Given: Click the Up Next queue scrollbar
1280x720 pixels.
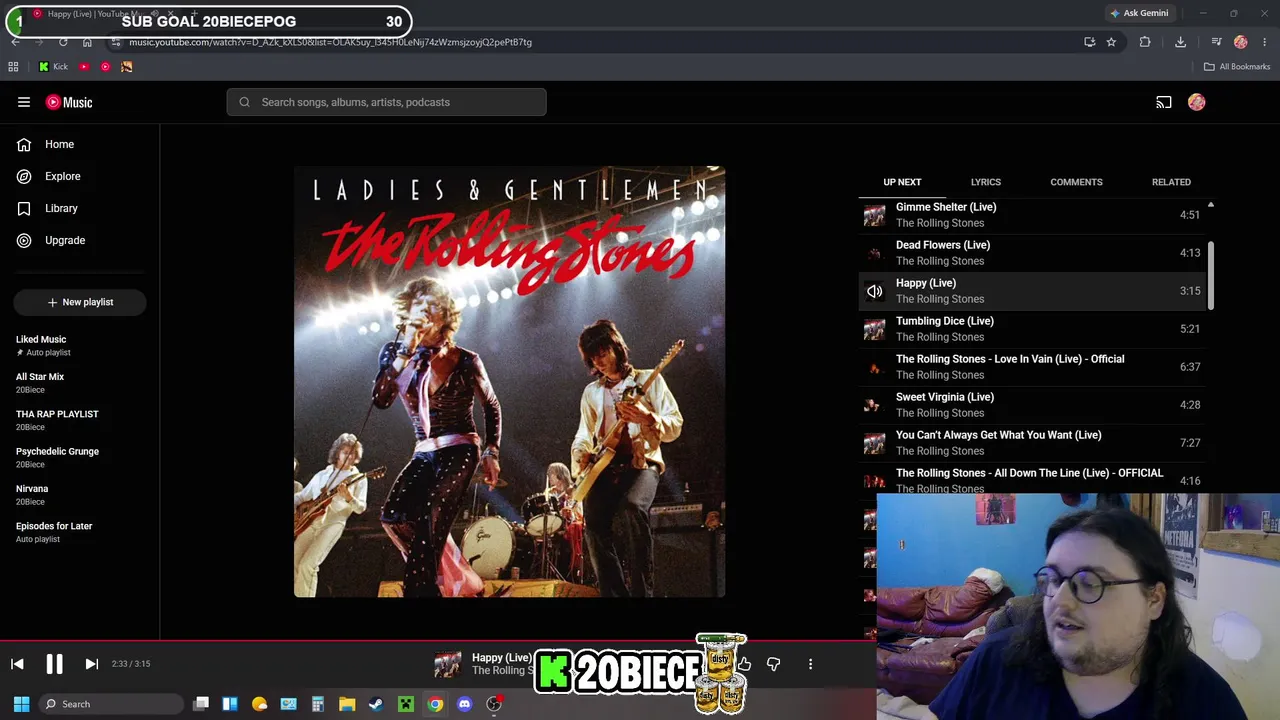Looking at the screenshot, I should click(1211, 275).
